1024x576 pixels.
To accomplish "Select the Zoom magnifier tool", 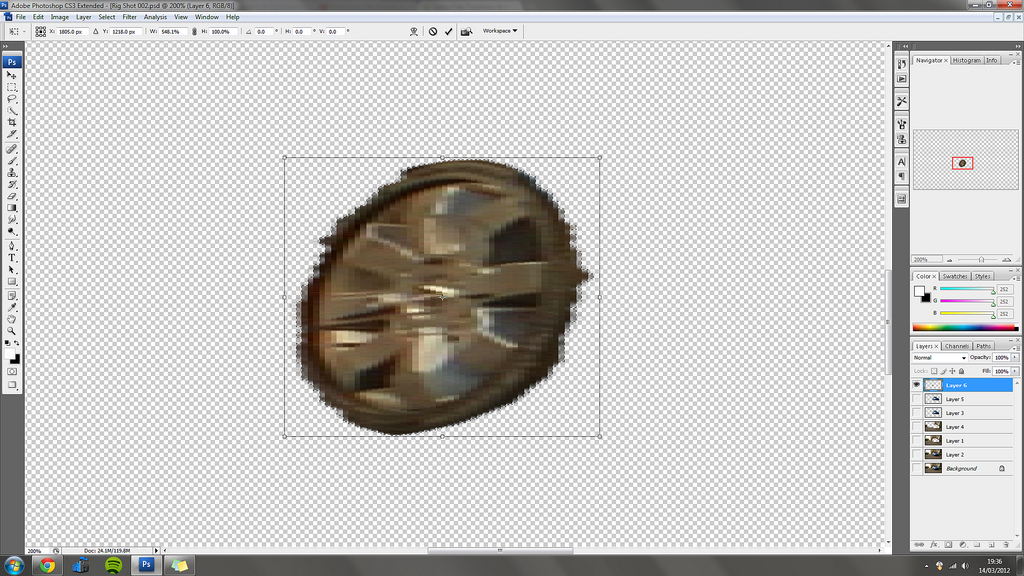I will (12, 330).
